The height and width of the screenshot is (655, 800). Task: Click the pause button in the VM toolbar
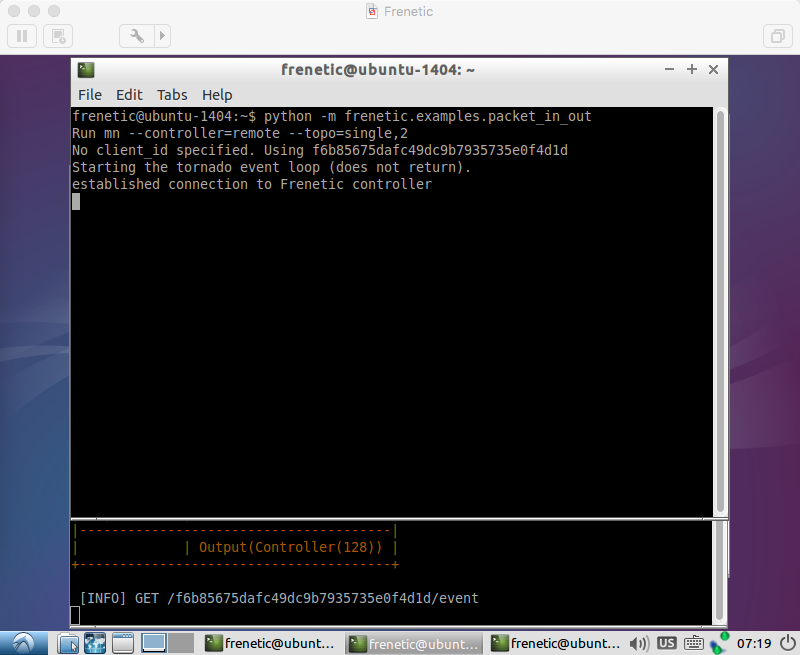(22, 36)
